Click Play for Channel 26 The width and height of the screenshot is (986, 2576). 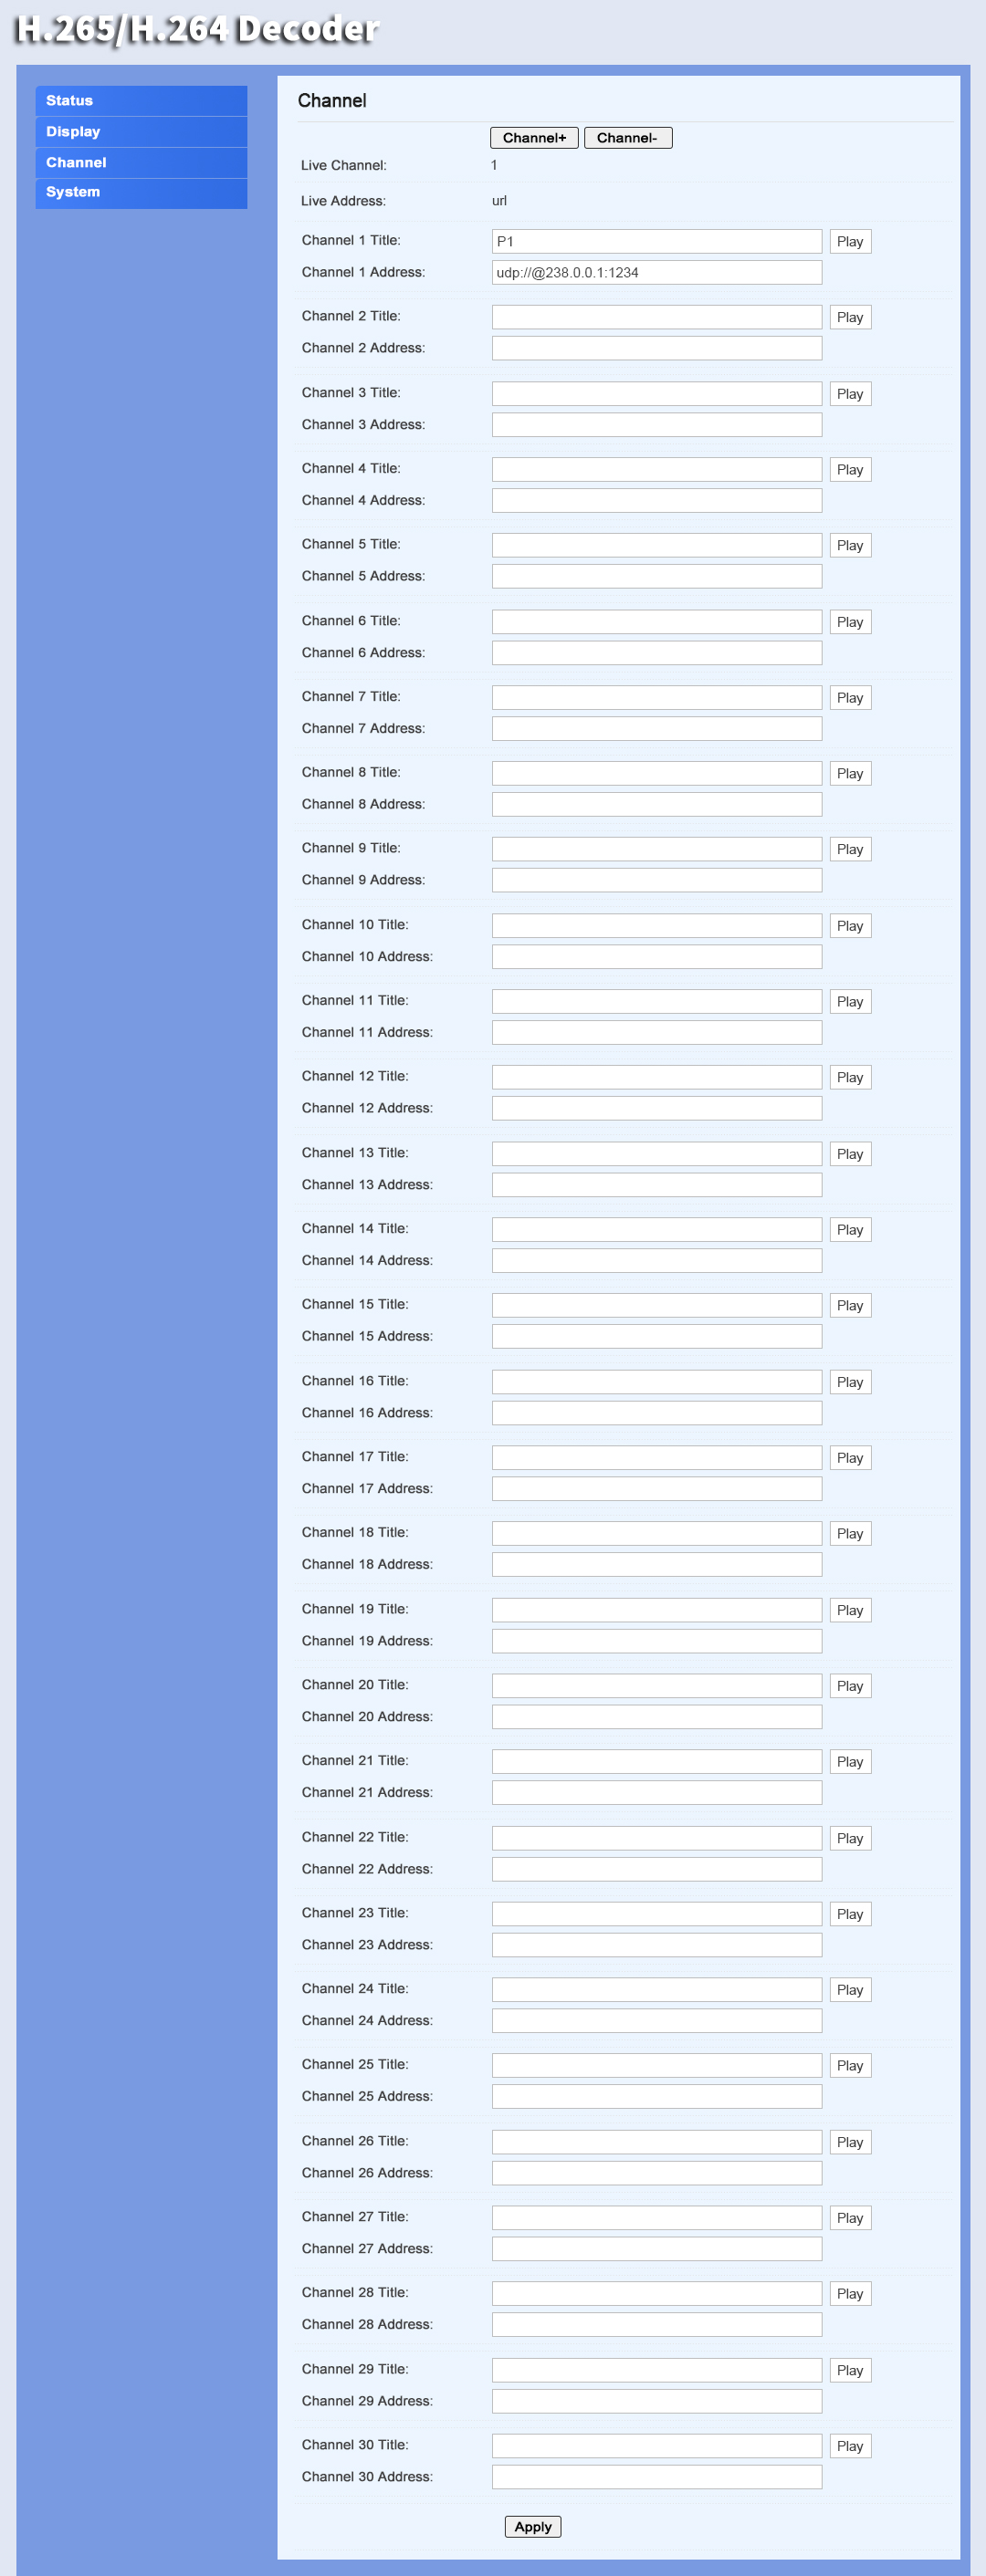point(850,2142)
